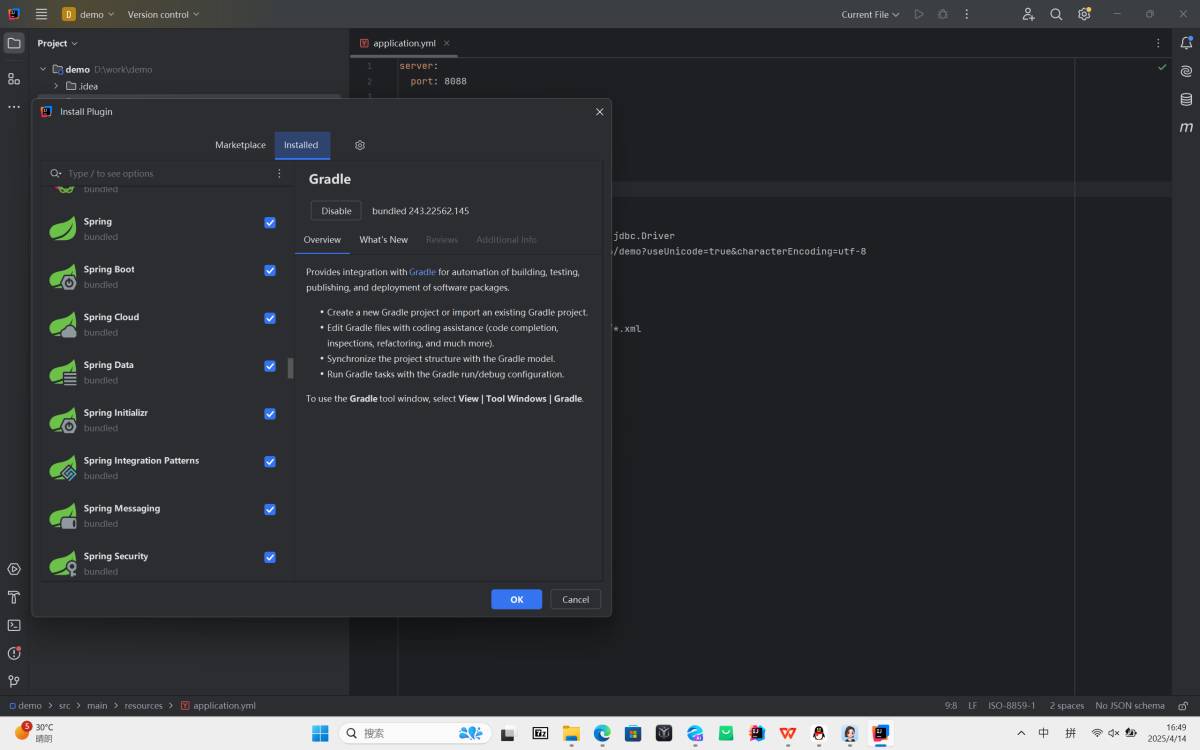The width and height of the screenshot is (1200, 750).
Task: Open the Database tool window icon
Action: point(1186,99)
